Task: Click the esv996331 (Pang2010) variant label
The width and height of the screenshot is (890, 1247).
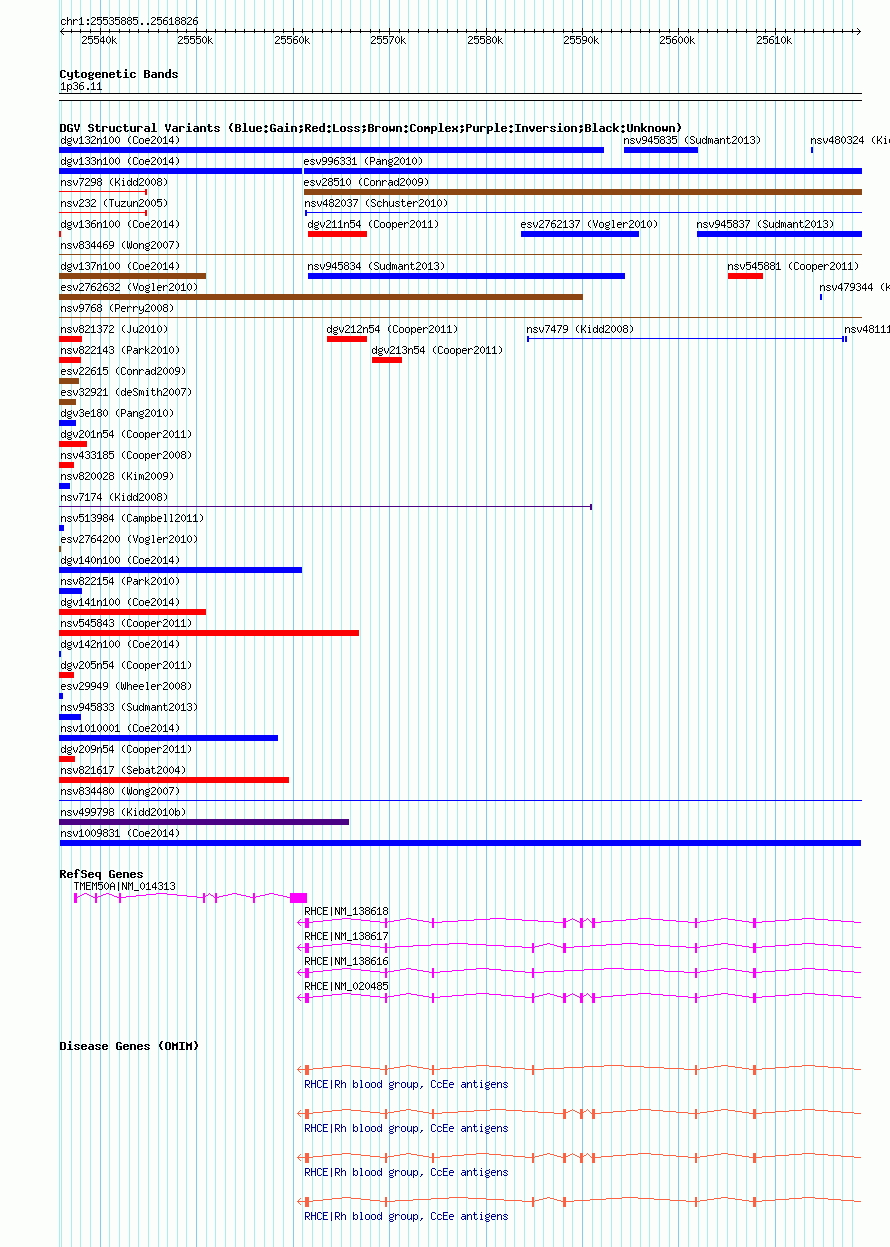Action: [363, 161]
